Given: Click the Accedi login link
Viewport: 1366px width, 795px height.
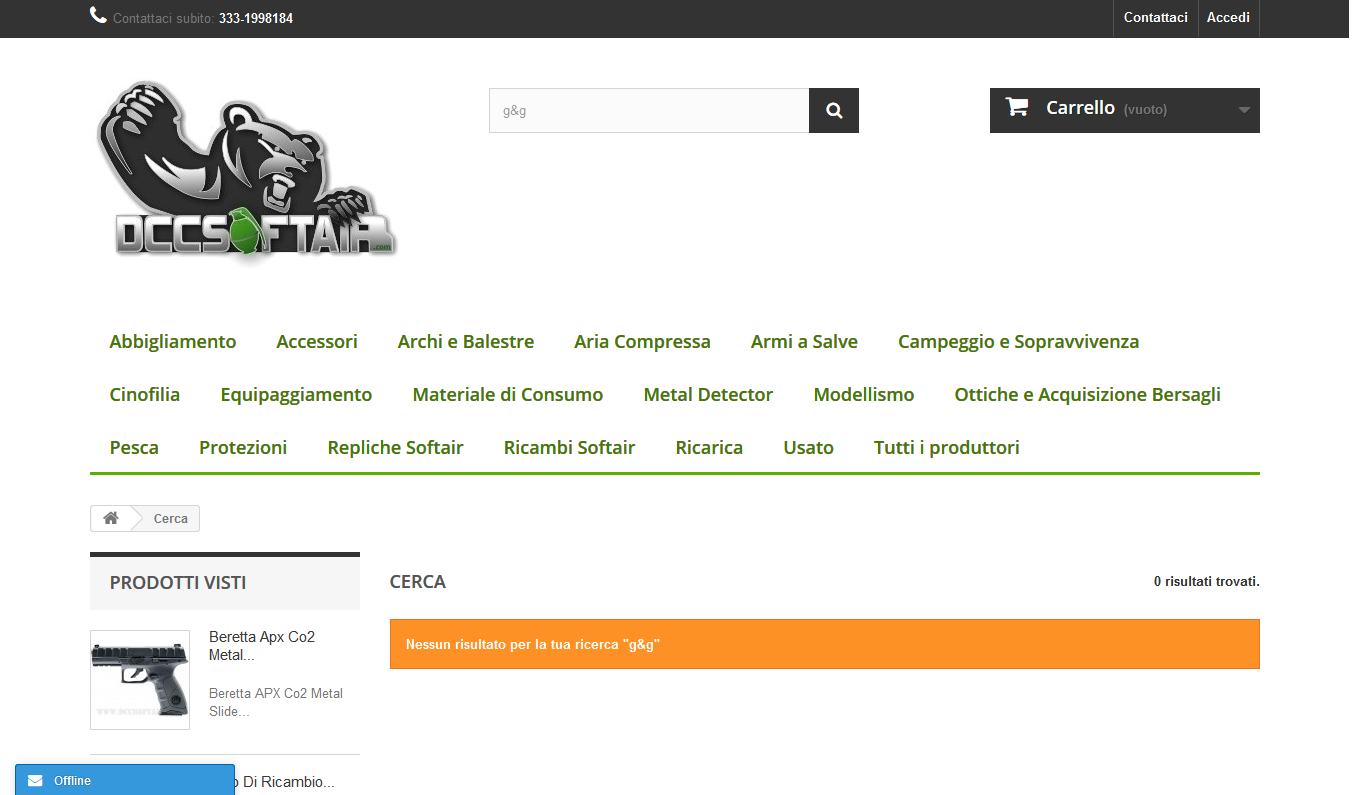Looking at the screenshot, I should point(1228,18).
